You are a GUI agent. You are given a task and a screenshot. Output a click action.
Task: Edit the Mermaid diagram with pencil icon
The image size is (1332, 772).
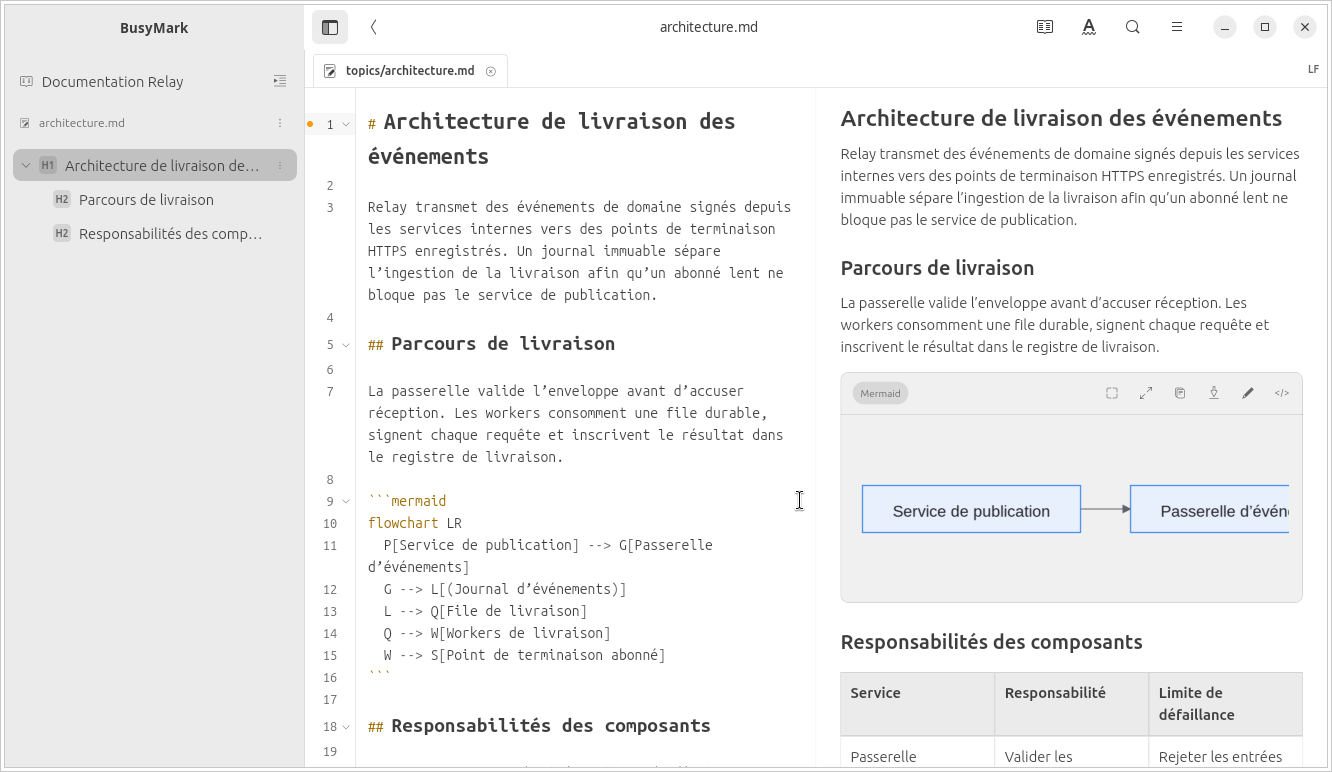tap(1248, 393)
